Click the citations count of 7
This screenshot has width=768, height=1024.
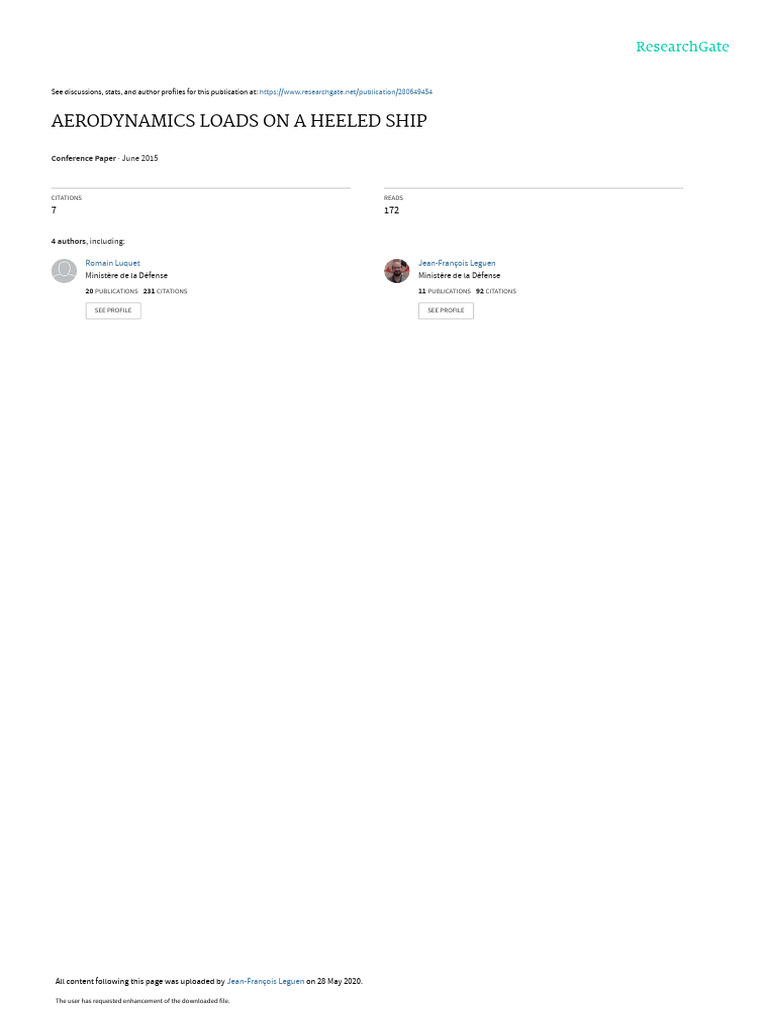pyautogui.click(x=54, y=210)
